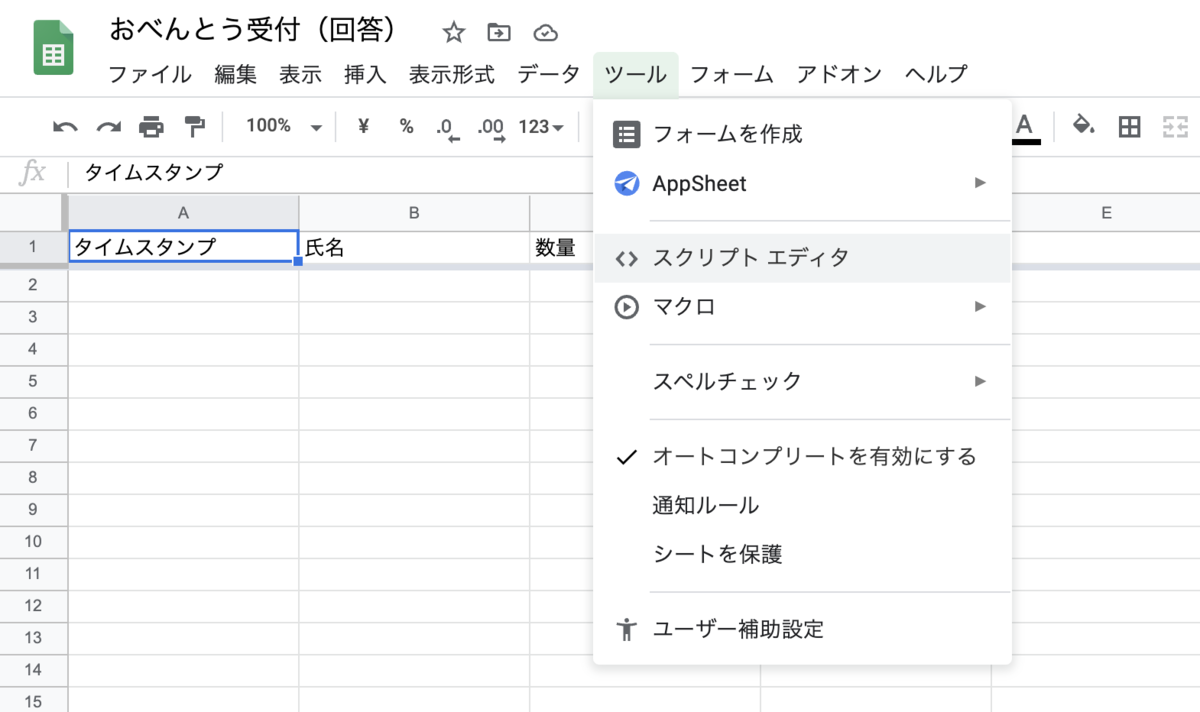Select row 5 header

click(x=33, y=381)
